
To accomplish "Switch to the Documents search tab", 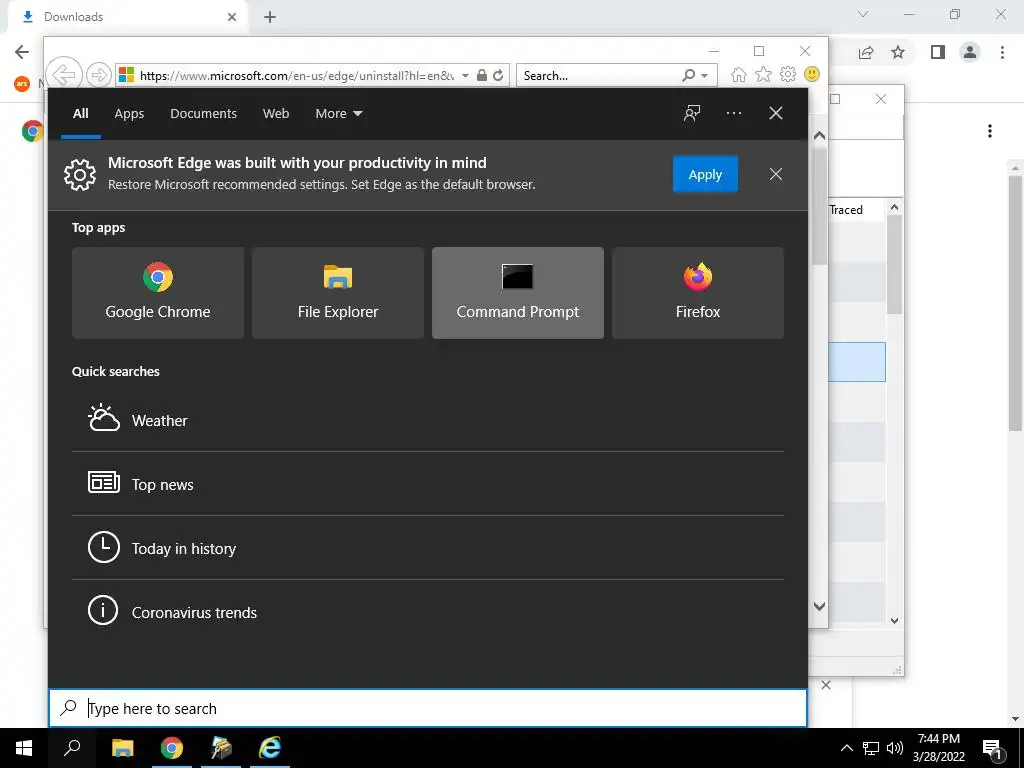I will (203, 114).
